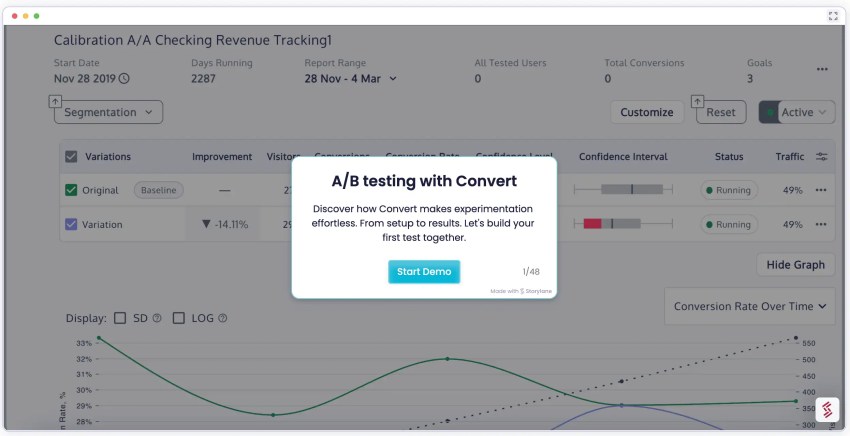Click the green graph point at 32%
The width and height of the screenshot is (850, 436).
click(x=447, y=359)
